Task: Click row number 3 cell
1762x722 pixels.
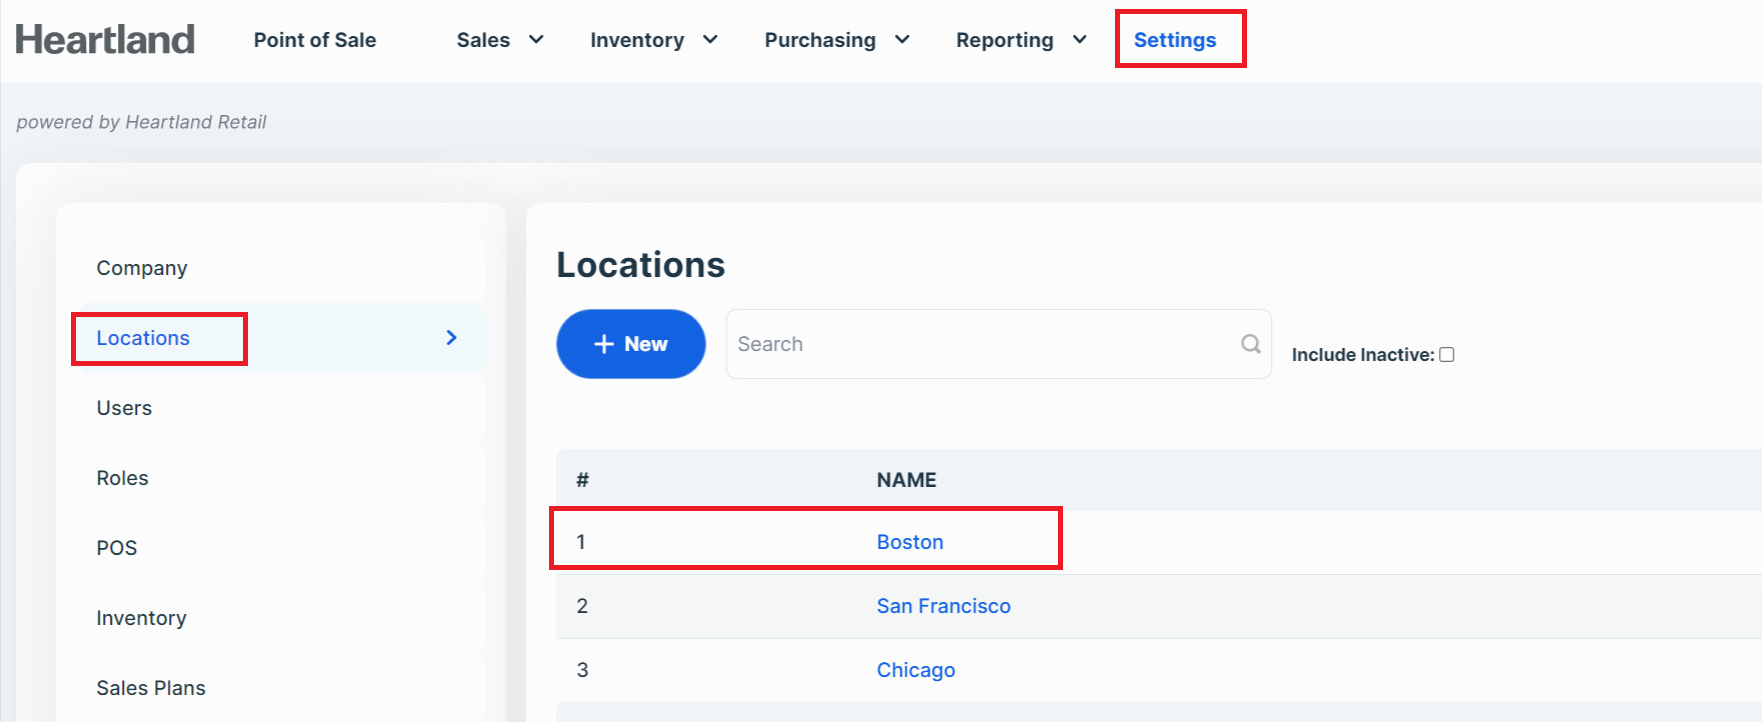Action: [x=582, y=670]
